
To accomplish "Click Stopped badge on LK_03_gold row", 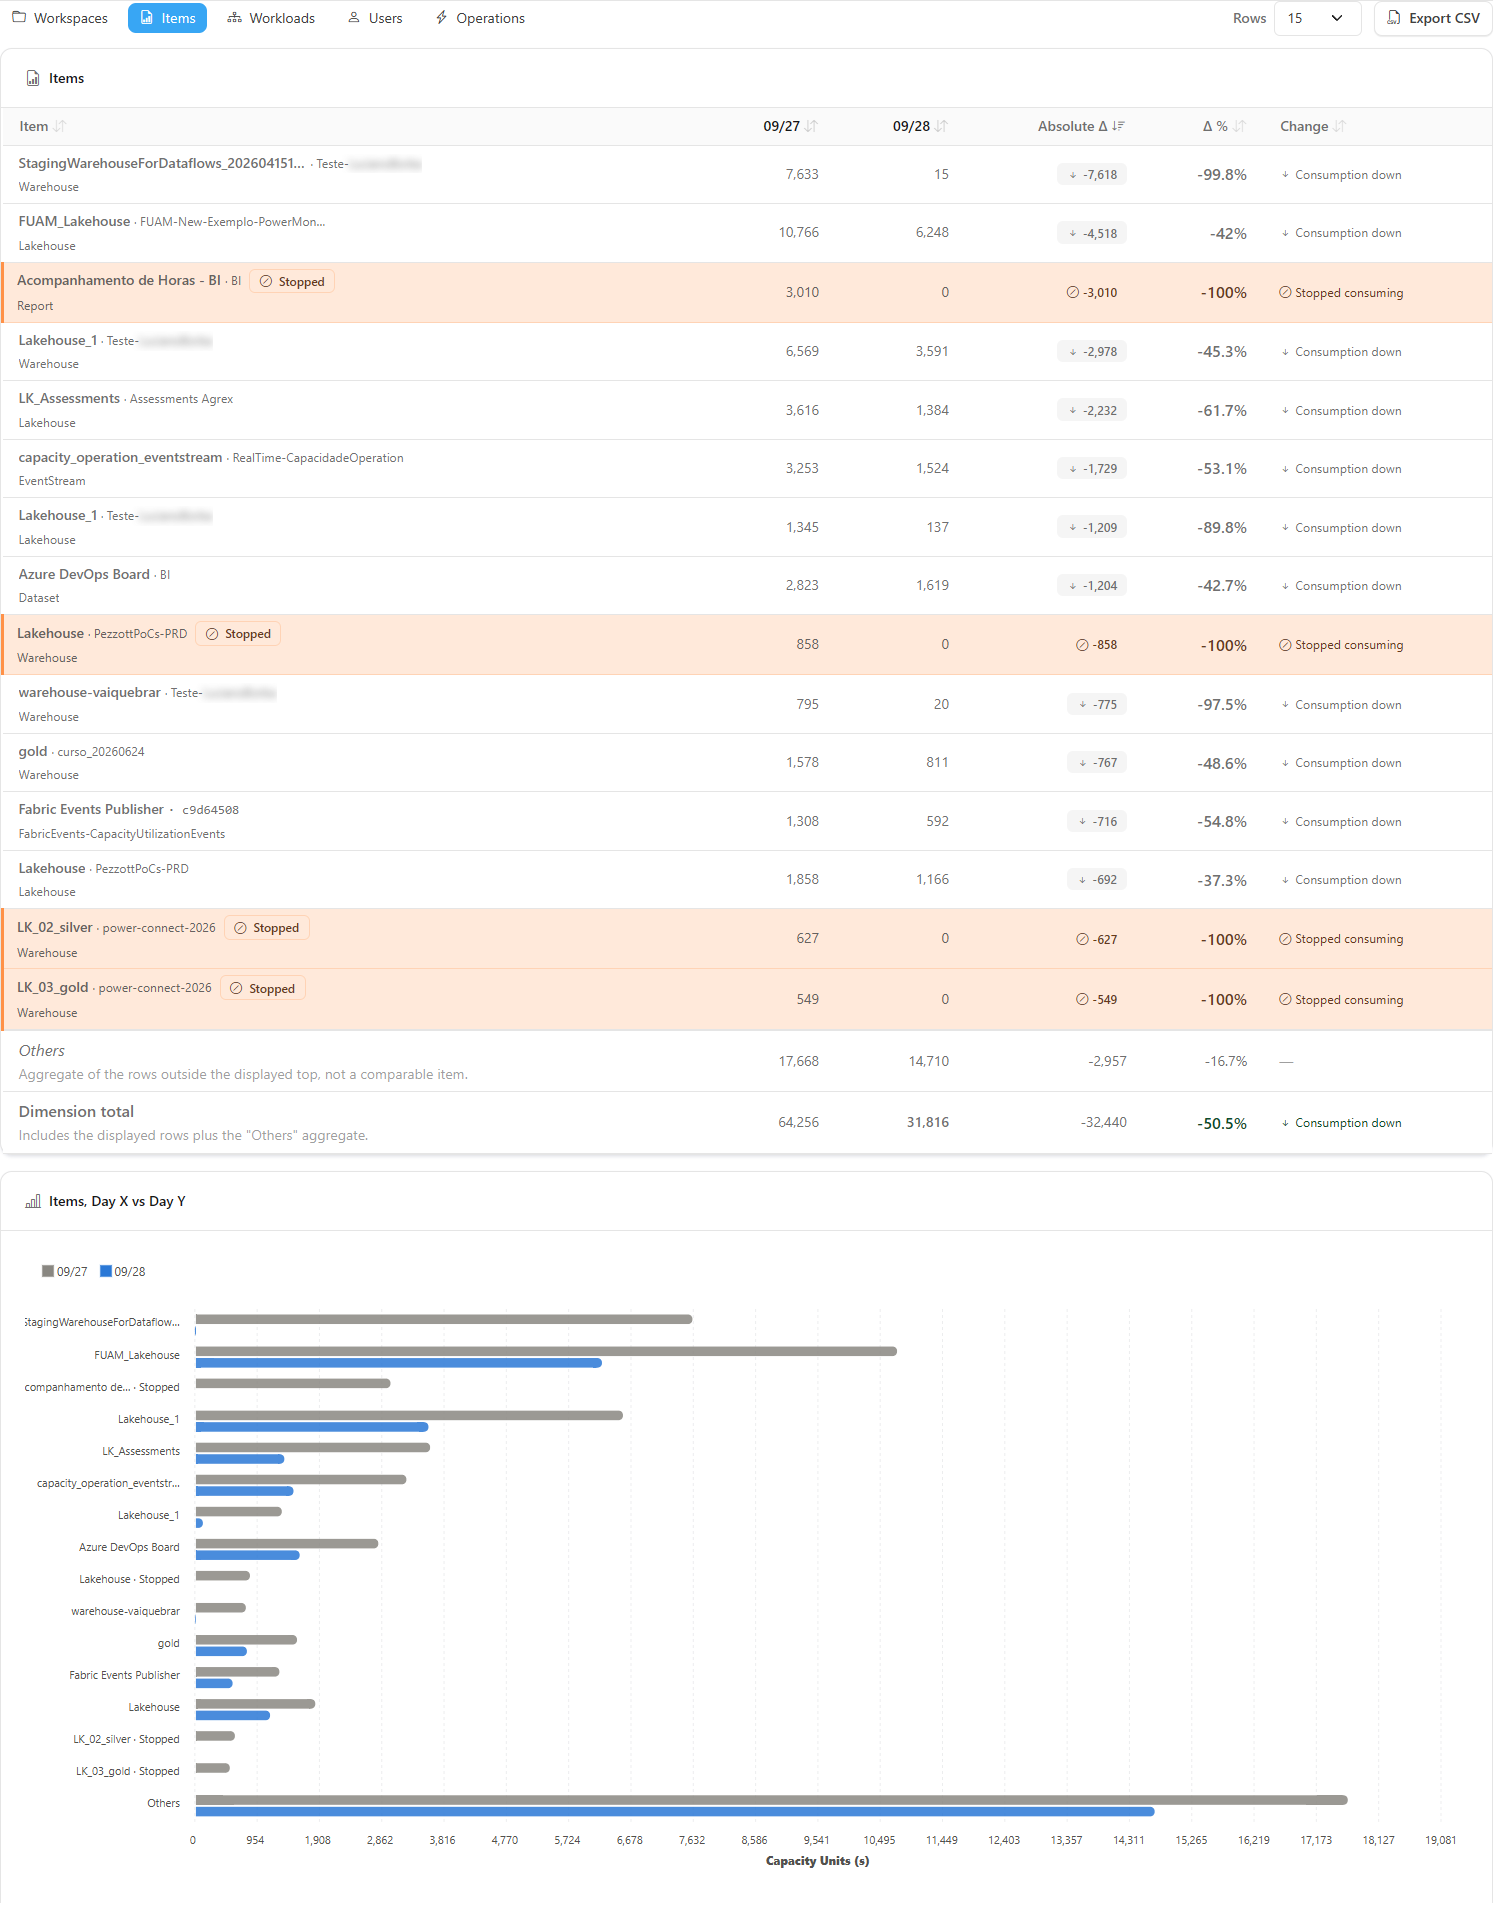I will click(x=263, y=989).
